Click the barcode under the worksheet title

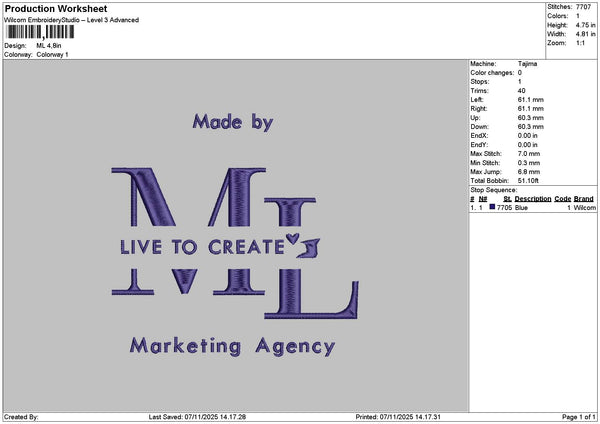40,32
